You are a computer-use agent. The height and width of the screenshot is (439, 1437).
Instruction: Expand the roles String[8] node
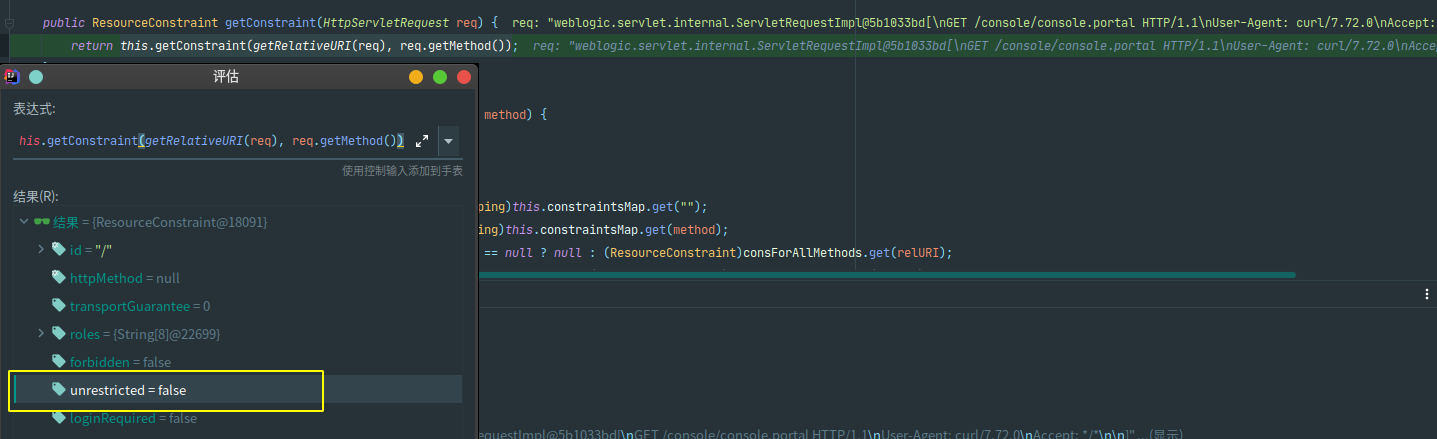(41, 333)
